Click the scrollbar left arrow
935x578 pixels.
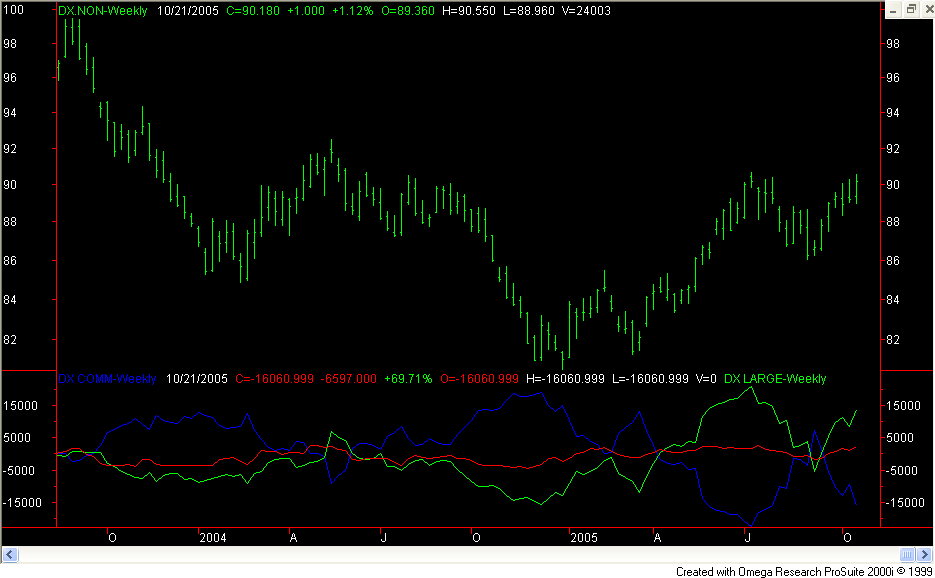point(10,555)
